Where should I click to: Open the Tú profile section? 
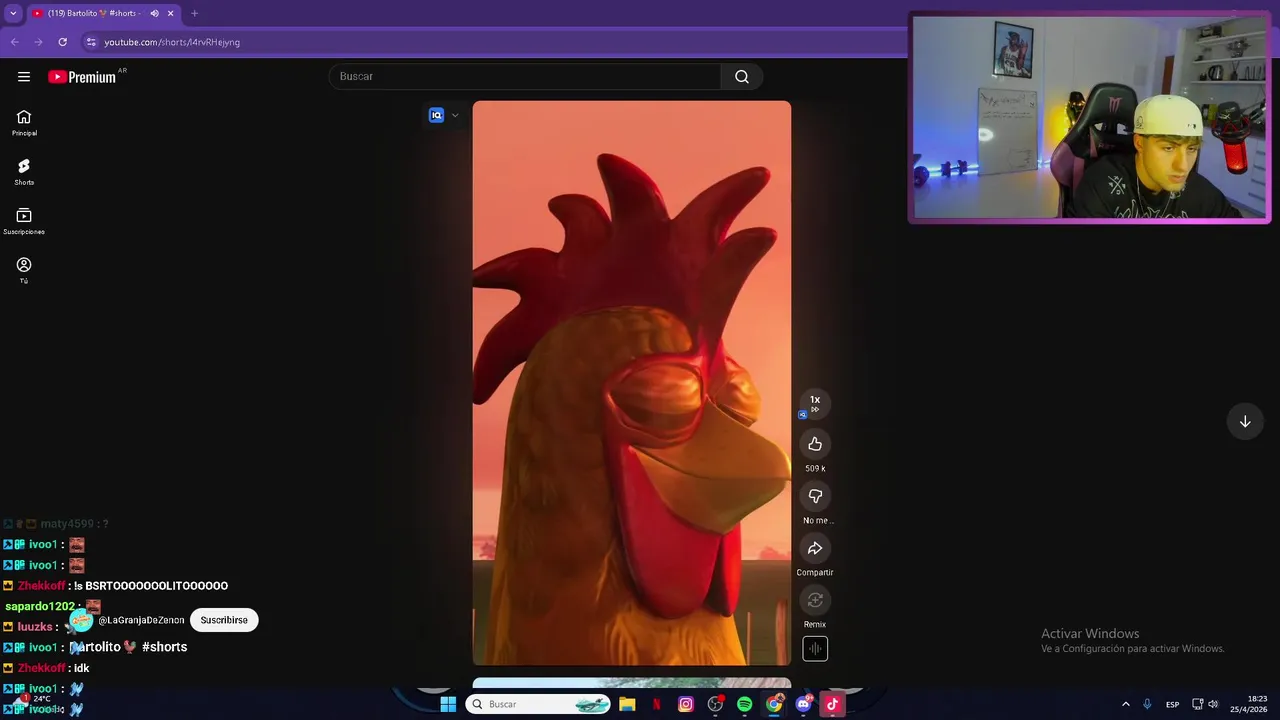(x=24, y=270)
